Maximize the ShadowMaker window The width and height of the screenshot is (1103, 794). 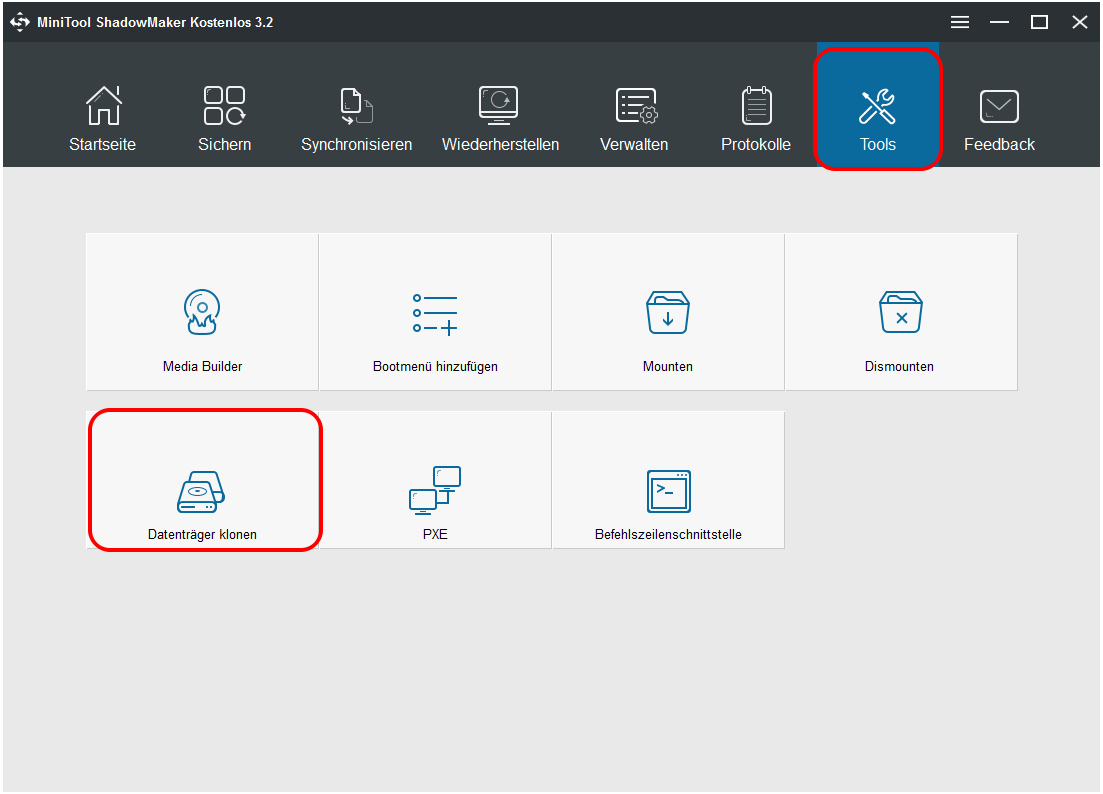pos(1039,22)
